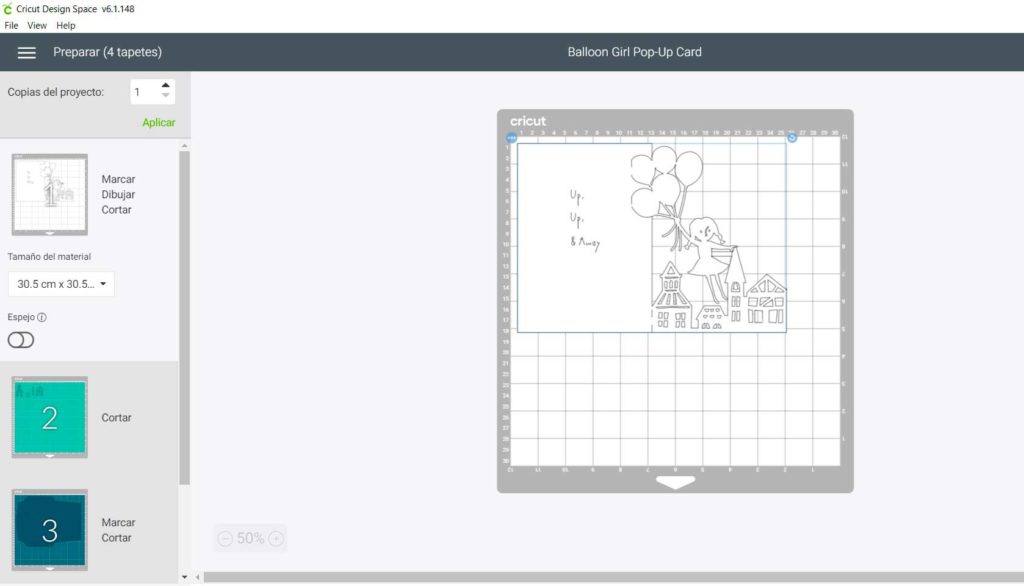The height and width of the screenshot is (586, 1024).
Task: Open the hamburger main menu
Action: click(x=26, y=52)
